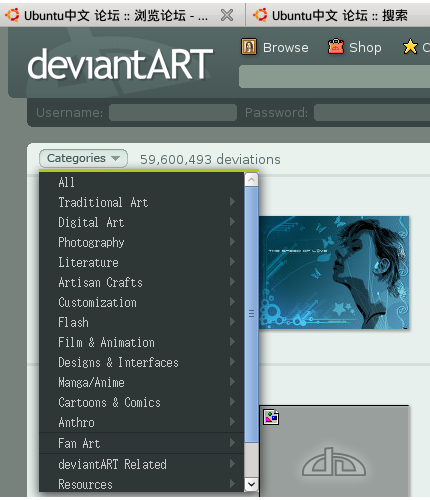Click the category list scroll up arrow

tap(251, 180)
